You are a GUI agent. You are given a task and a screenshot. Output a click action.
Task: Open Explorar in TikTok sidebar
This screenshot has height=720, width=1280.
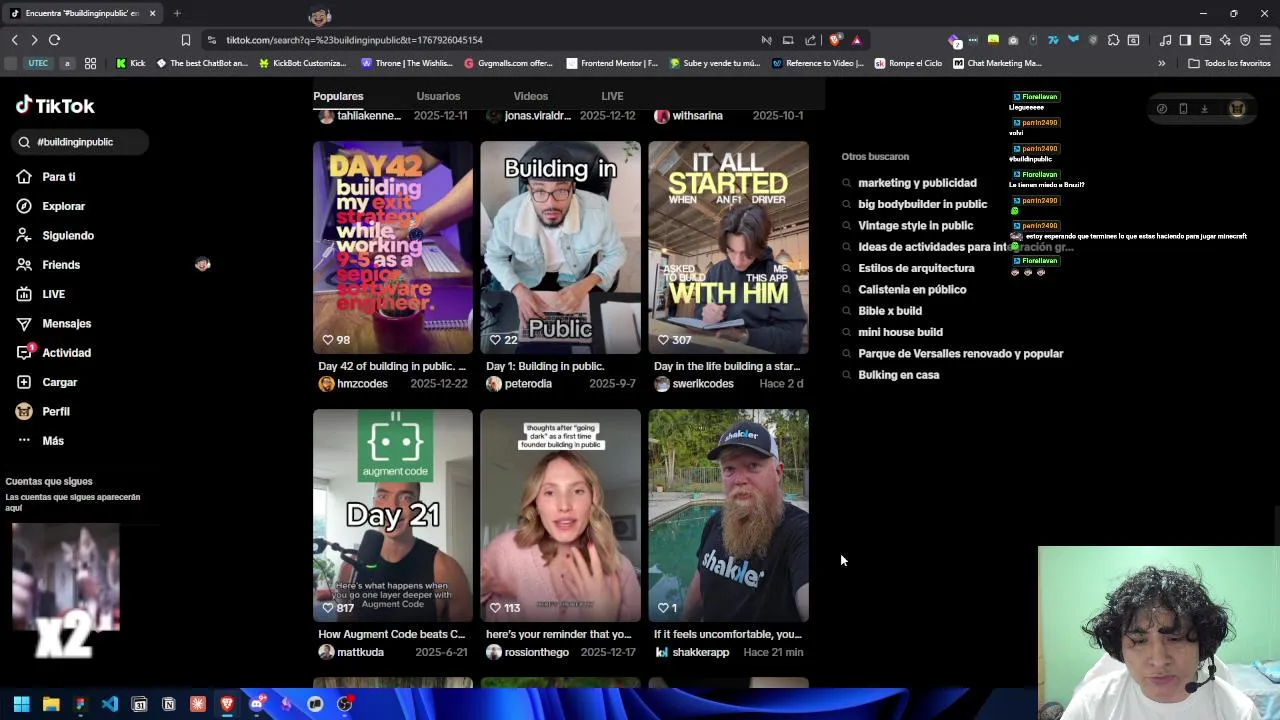click(x=51, y=206)
